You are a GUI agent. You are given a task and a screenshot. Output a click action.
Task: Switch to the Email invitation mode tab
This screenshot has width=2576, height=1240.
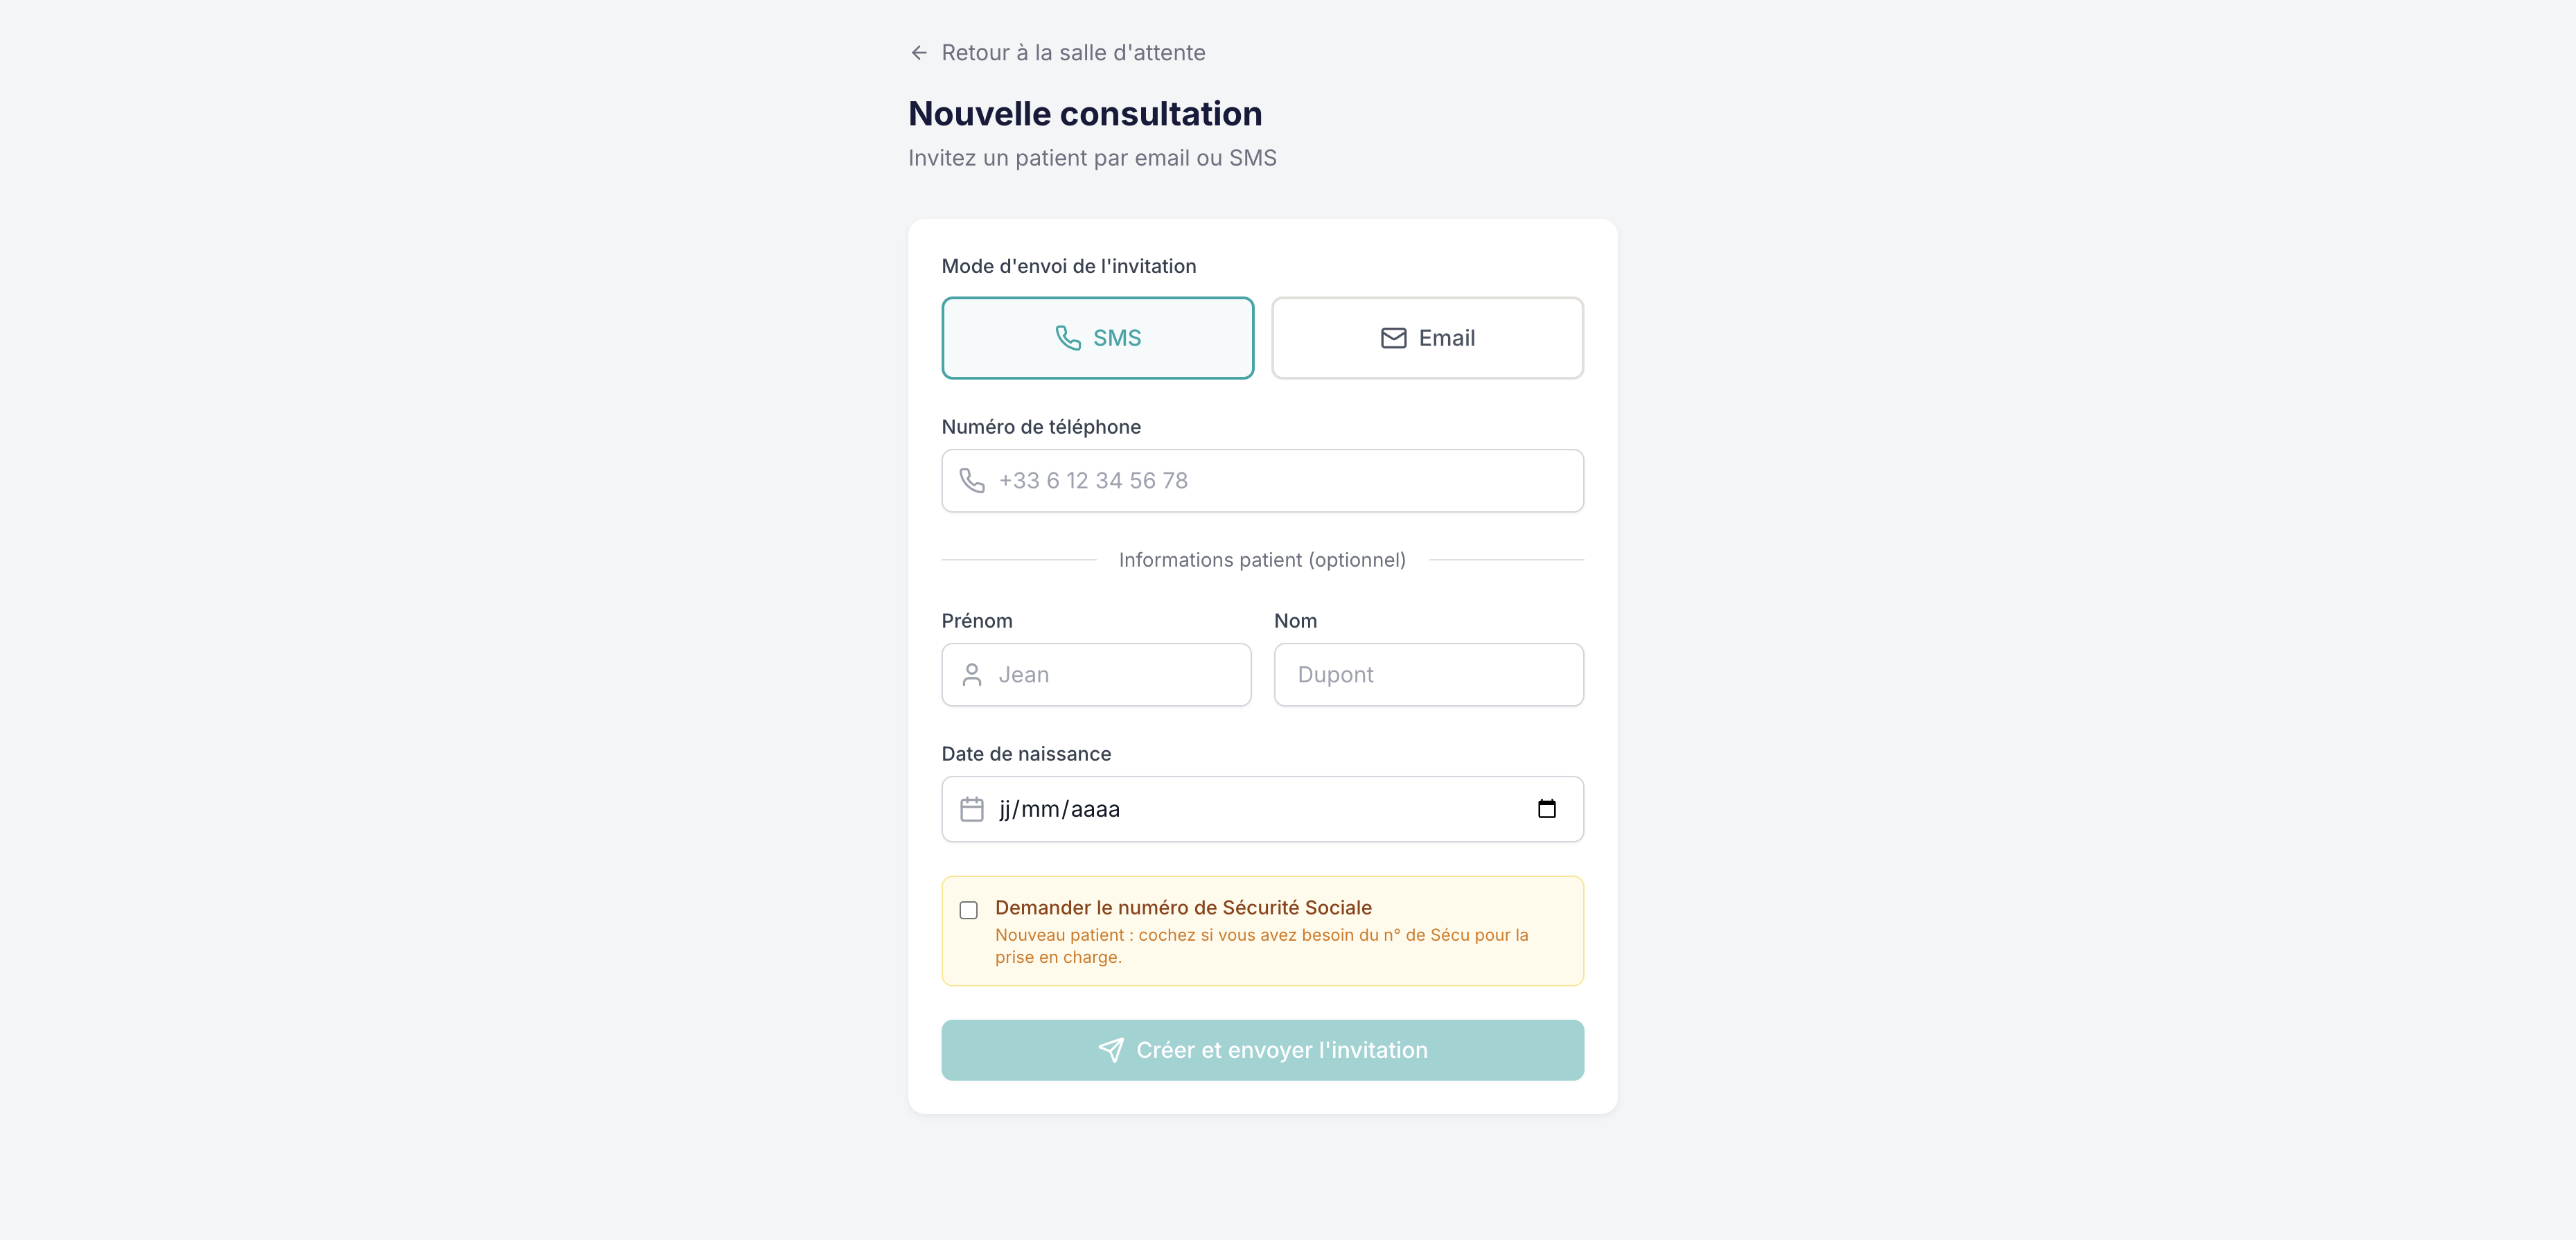(1427, 338)
